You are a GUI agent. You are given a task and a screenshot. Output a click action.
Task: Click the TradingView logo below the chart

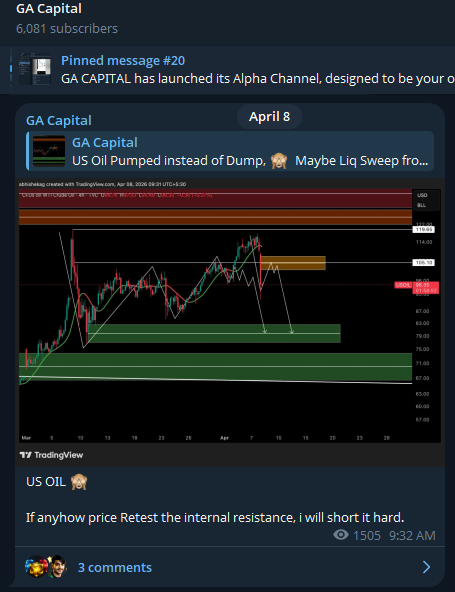click(51, 455)
